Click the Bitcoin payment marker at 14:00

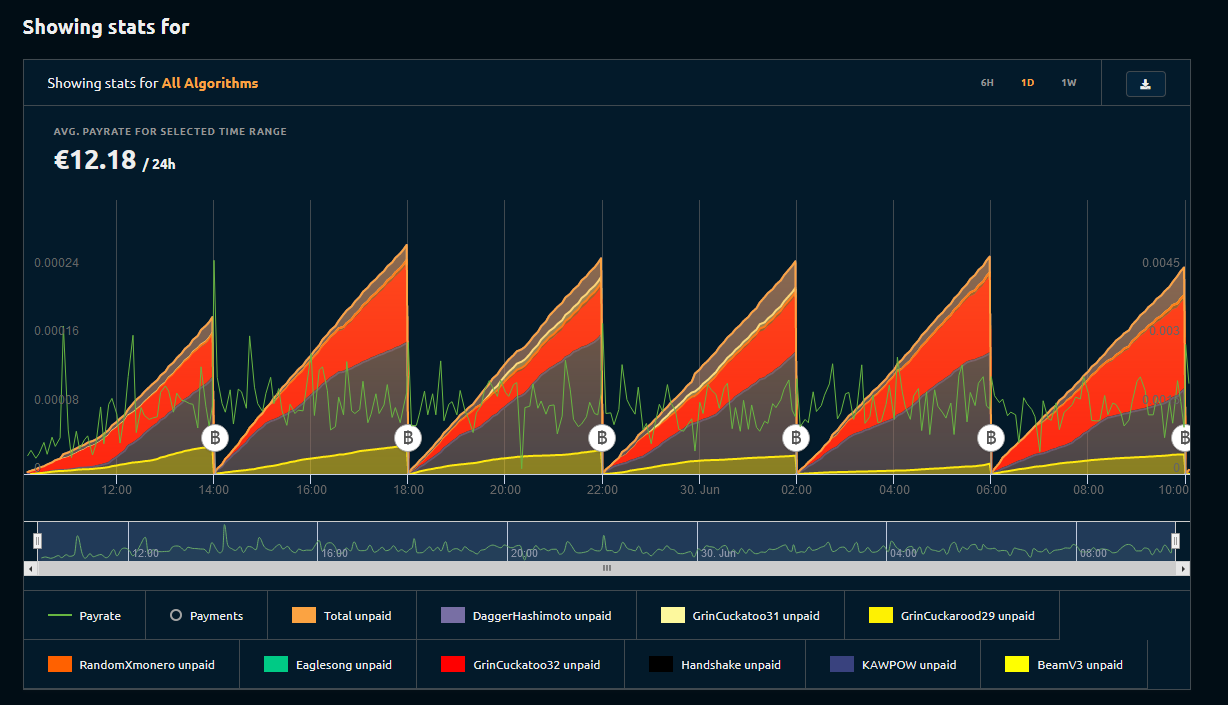[215, 438]
